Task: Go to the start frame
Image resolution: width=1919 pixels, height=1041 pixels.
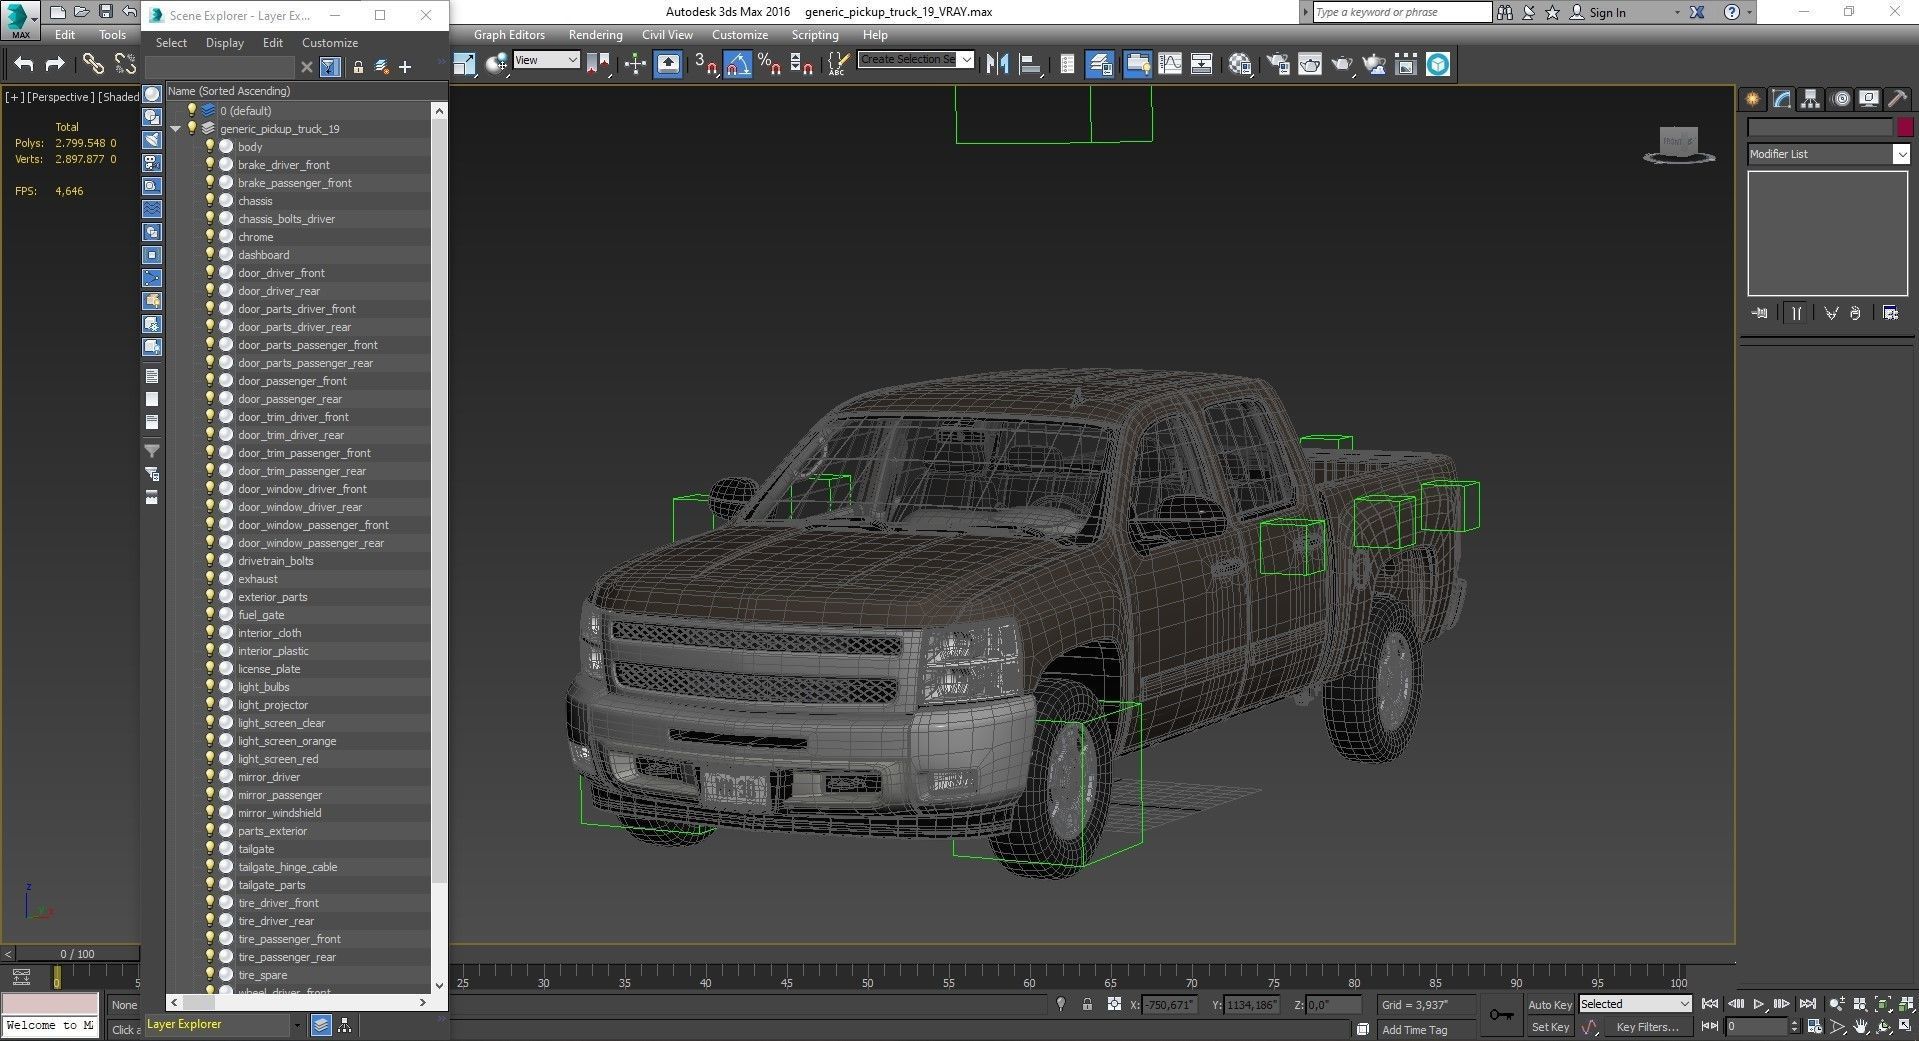Action: (x=1710, y=1004)
